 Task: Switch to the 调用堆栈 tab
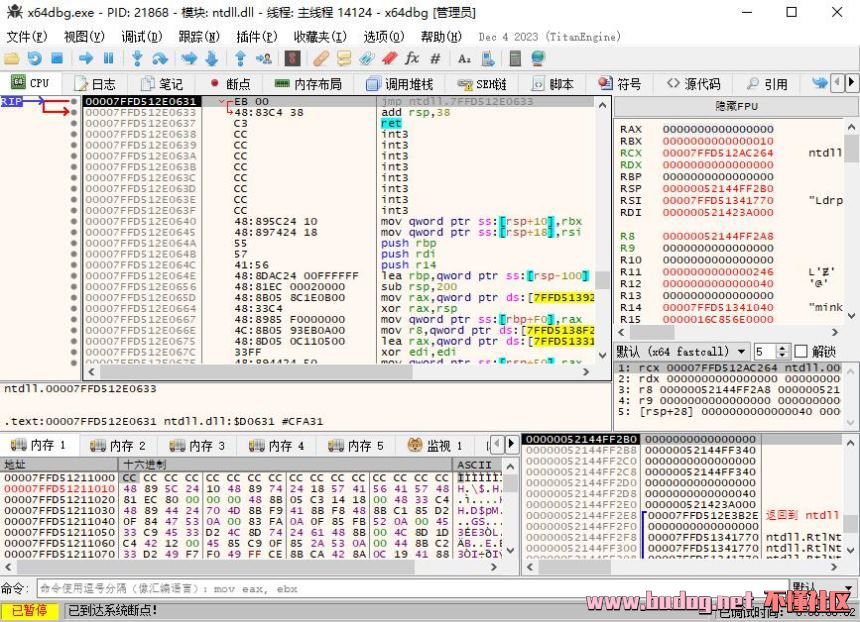point(400,84)
